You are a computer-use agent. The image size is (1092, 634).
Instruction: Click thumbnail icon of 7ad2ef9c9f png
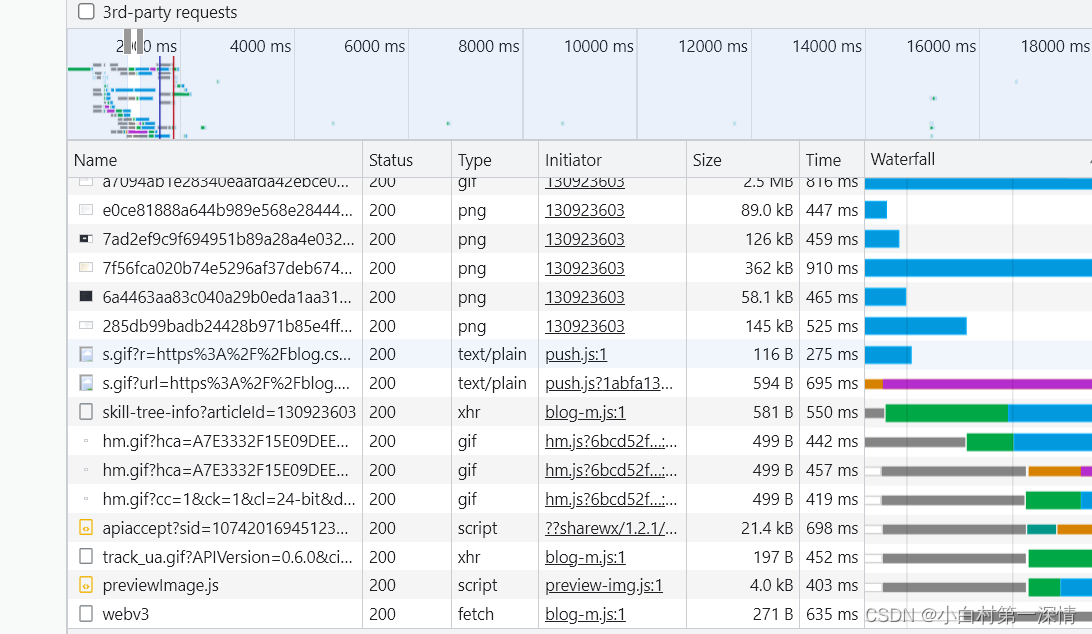click(x=86, y=239)
